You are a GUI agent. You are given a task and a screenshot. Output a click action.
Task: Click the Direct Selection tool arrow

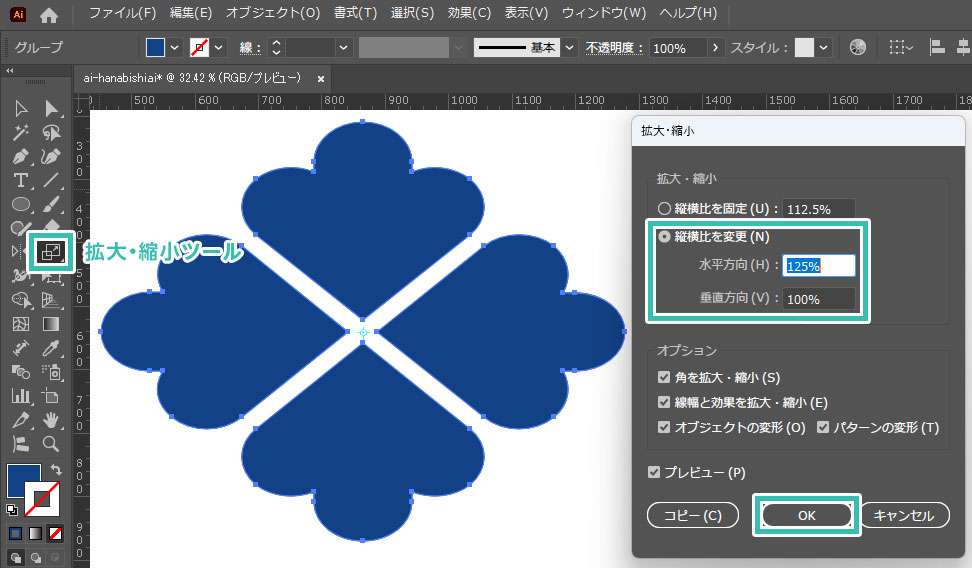coord(50,108)
